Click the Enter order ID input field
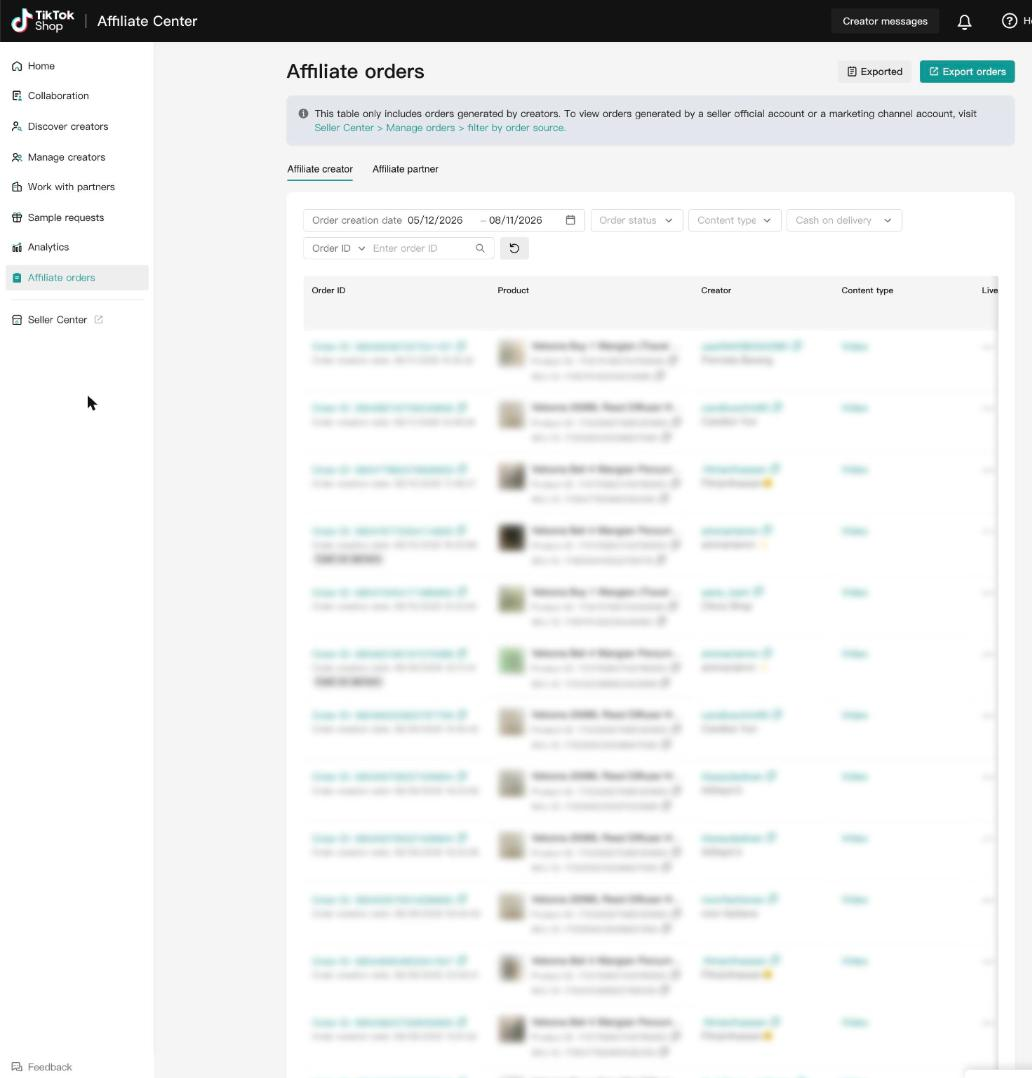Image resolution: width=1032 pixels, height=1078 pixels. point(421,248)
